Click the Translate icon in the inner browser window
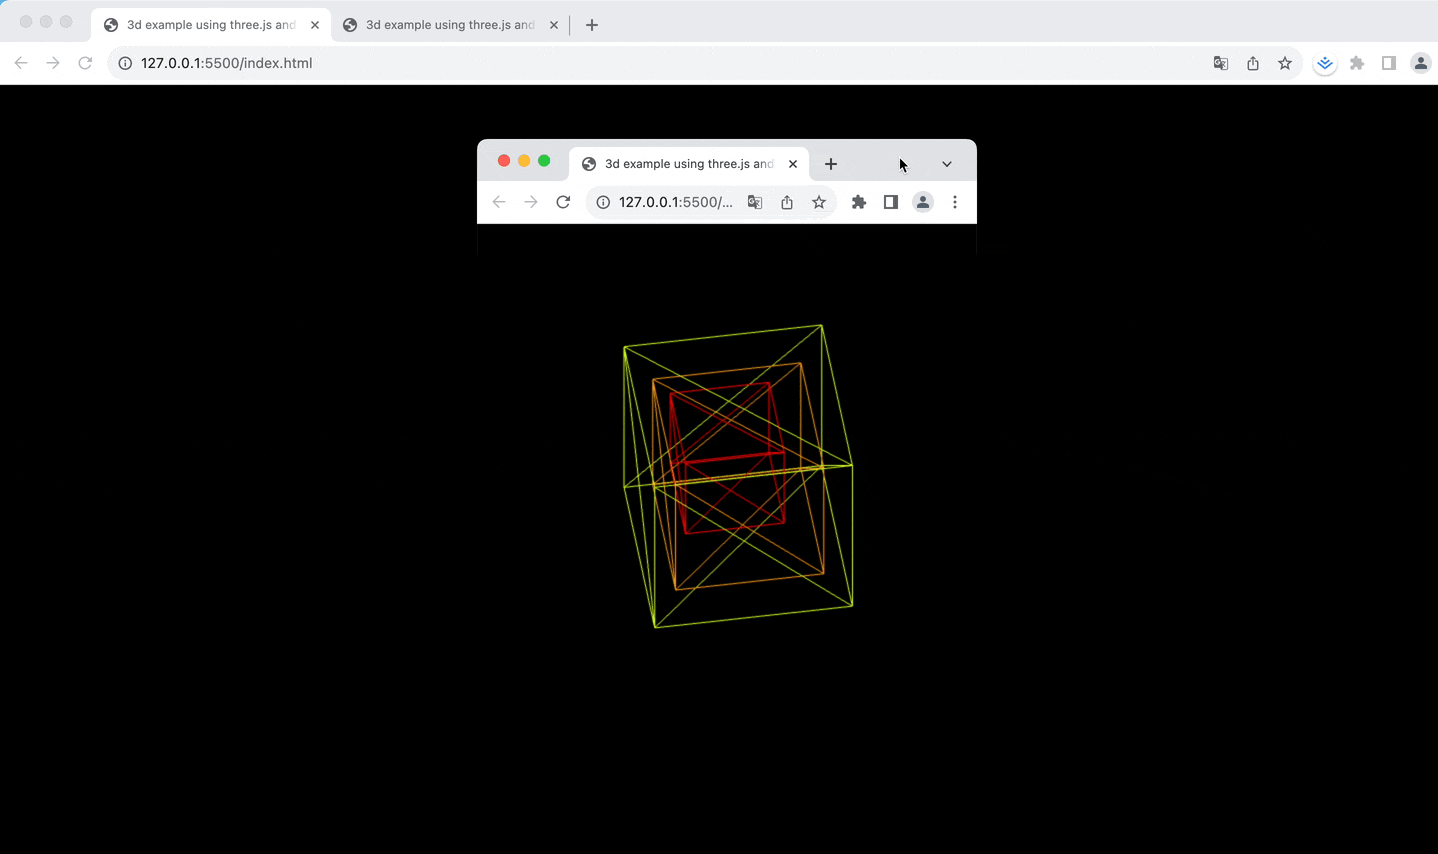Image resolution: width=1438 pixels, height=854 pixels. 755,201
